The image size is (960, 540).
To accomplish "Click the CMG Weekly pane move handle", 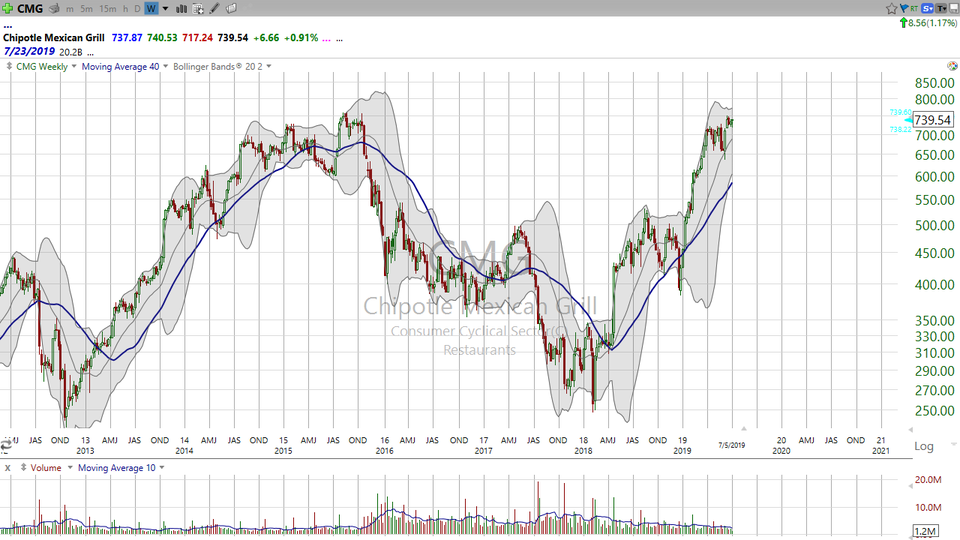I will coord(9,66).
